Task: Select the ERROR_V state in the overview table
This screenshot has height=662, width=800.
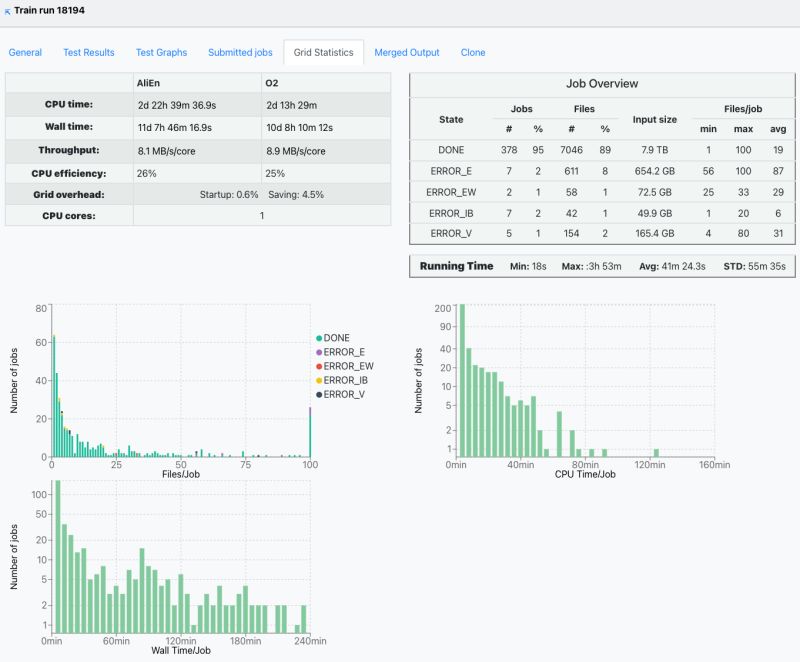Action: tap(451, 234)
